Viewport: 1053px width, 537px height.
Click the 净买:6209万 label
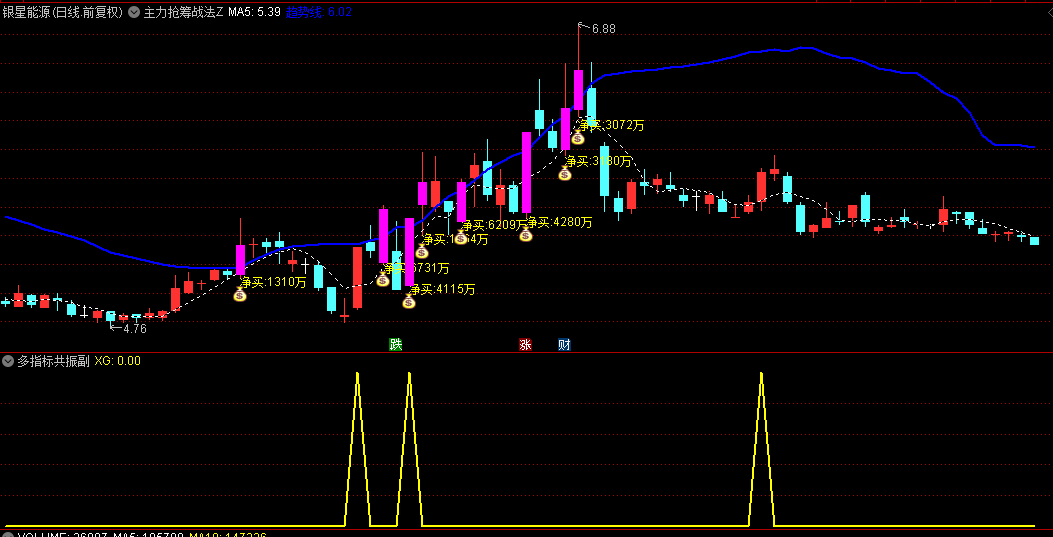[x=495, y=225]
